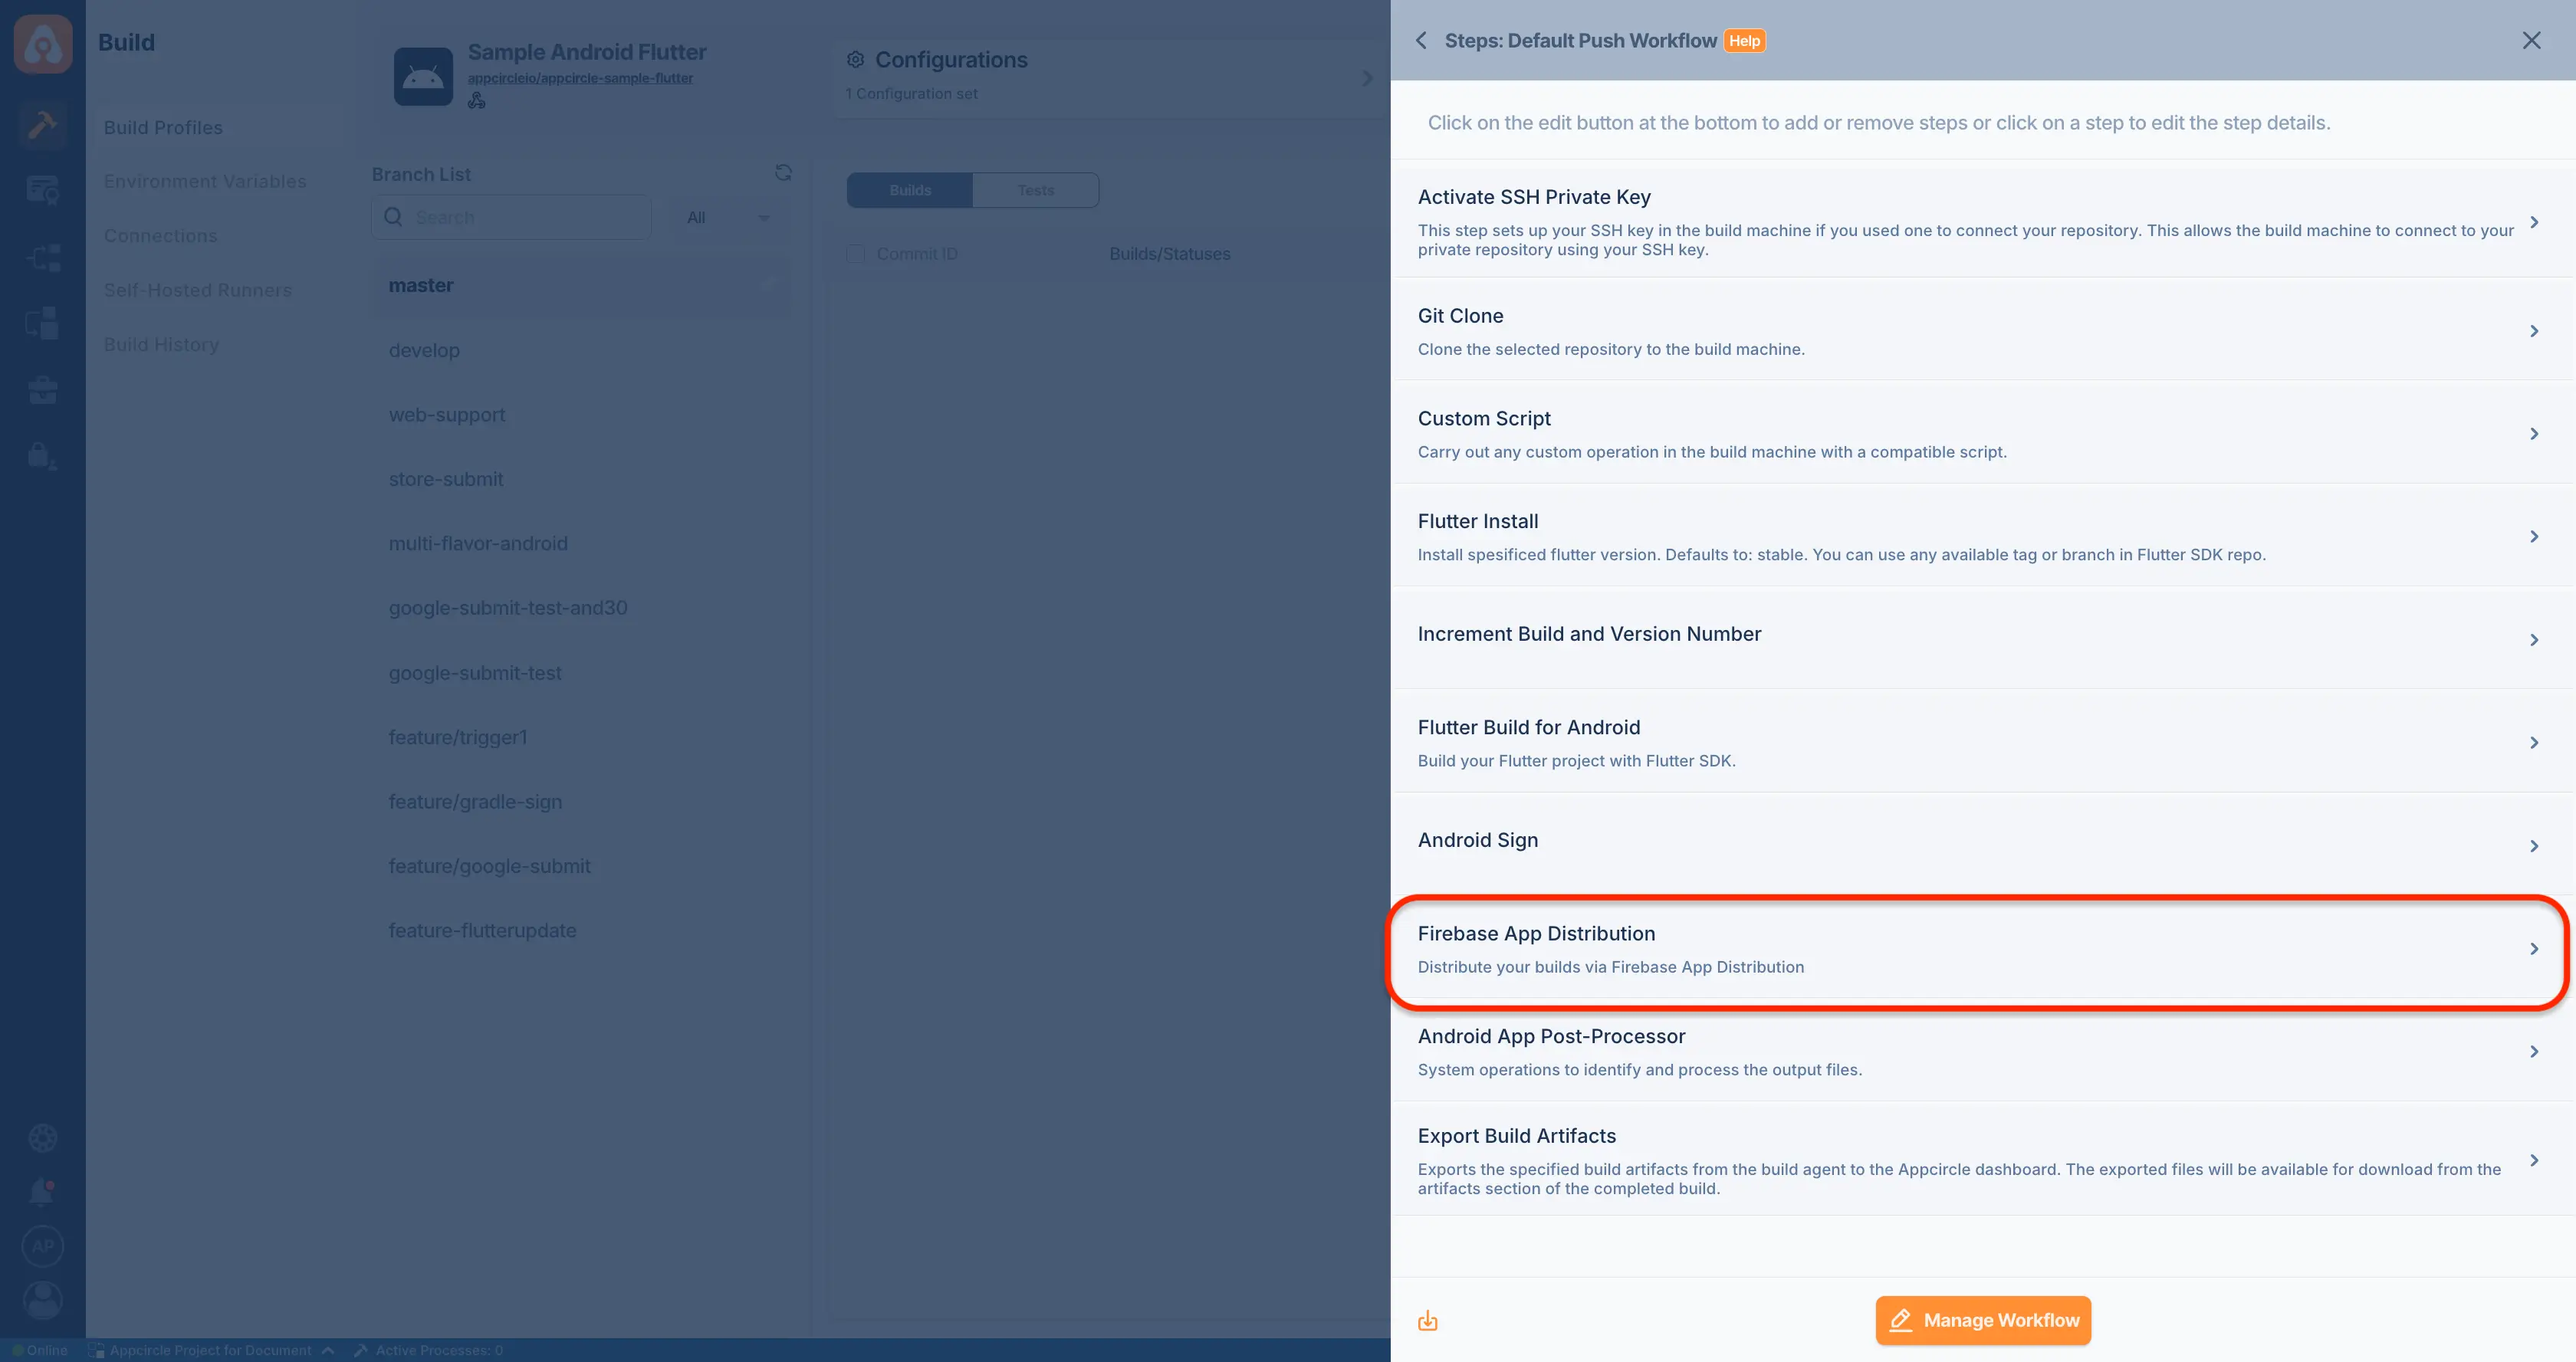This screenshot has width=2576, height=1362.
Task: Click the Help badge next to workflow title
Action: 1744,41
